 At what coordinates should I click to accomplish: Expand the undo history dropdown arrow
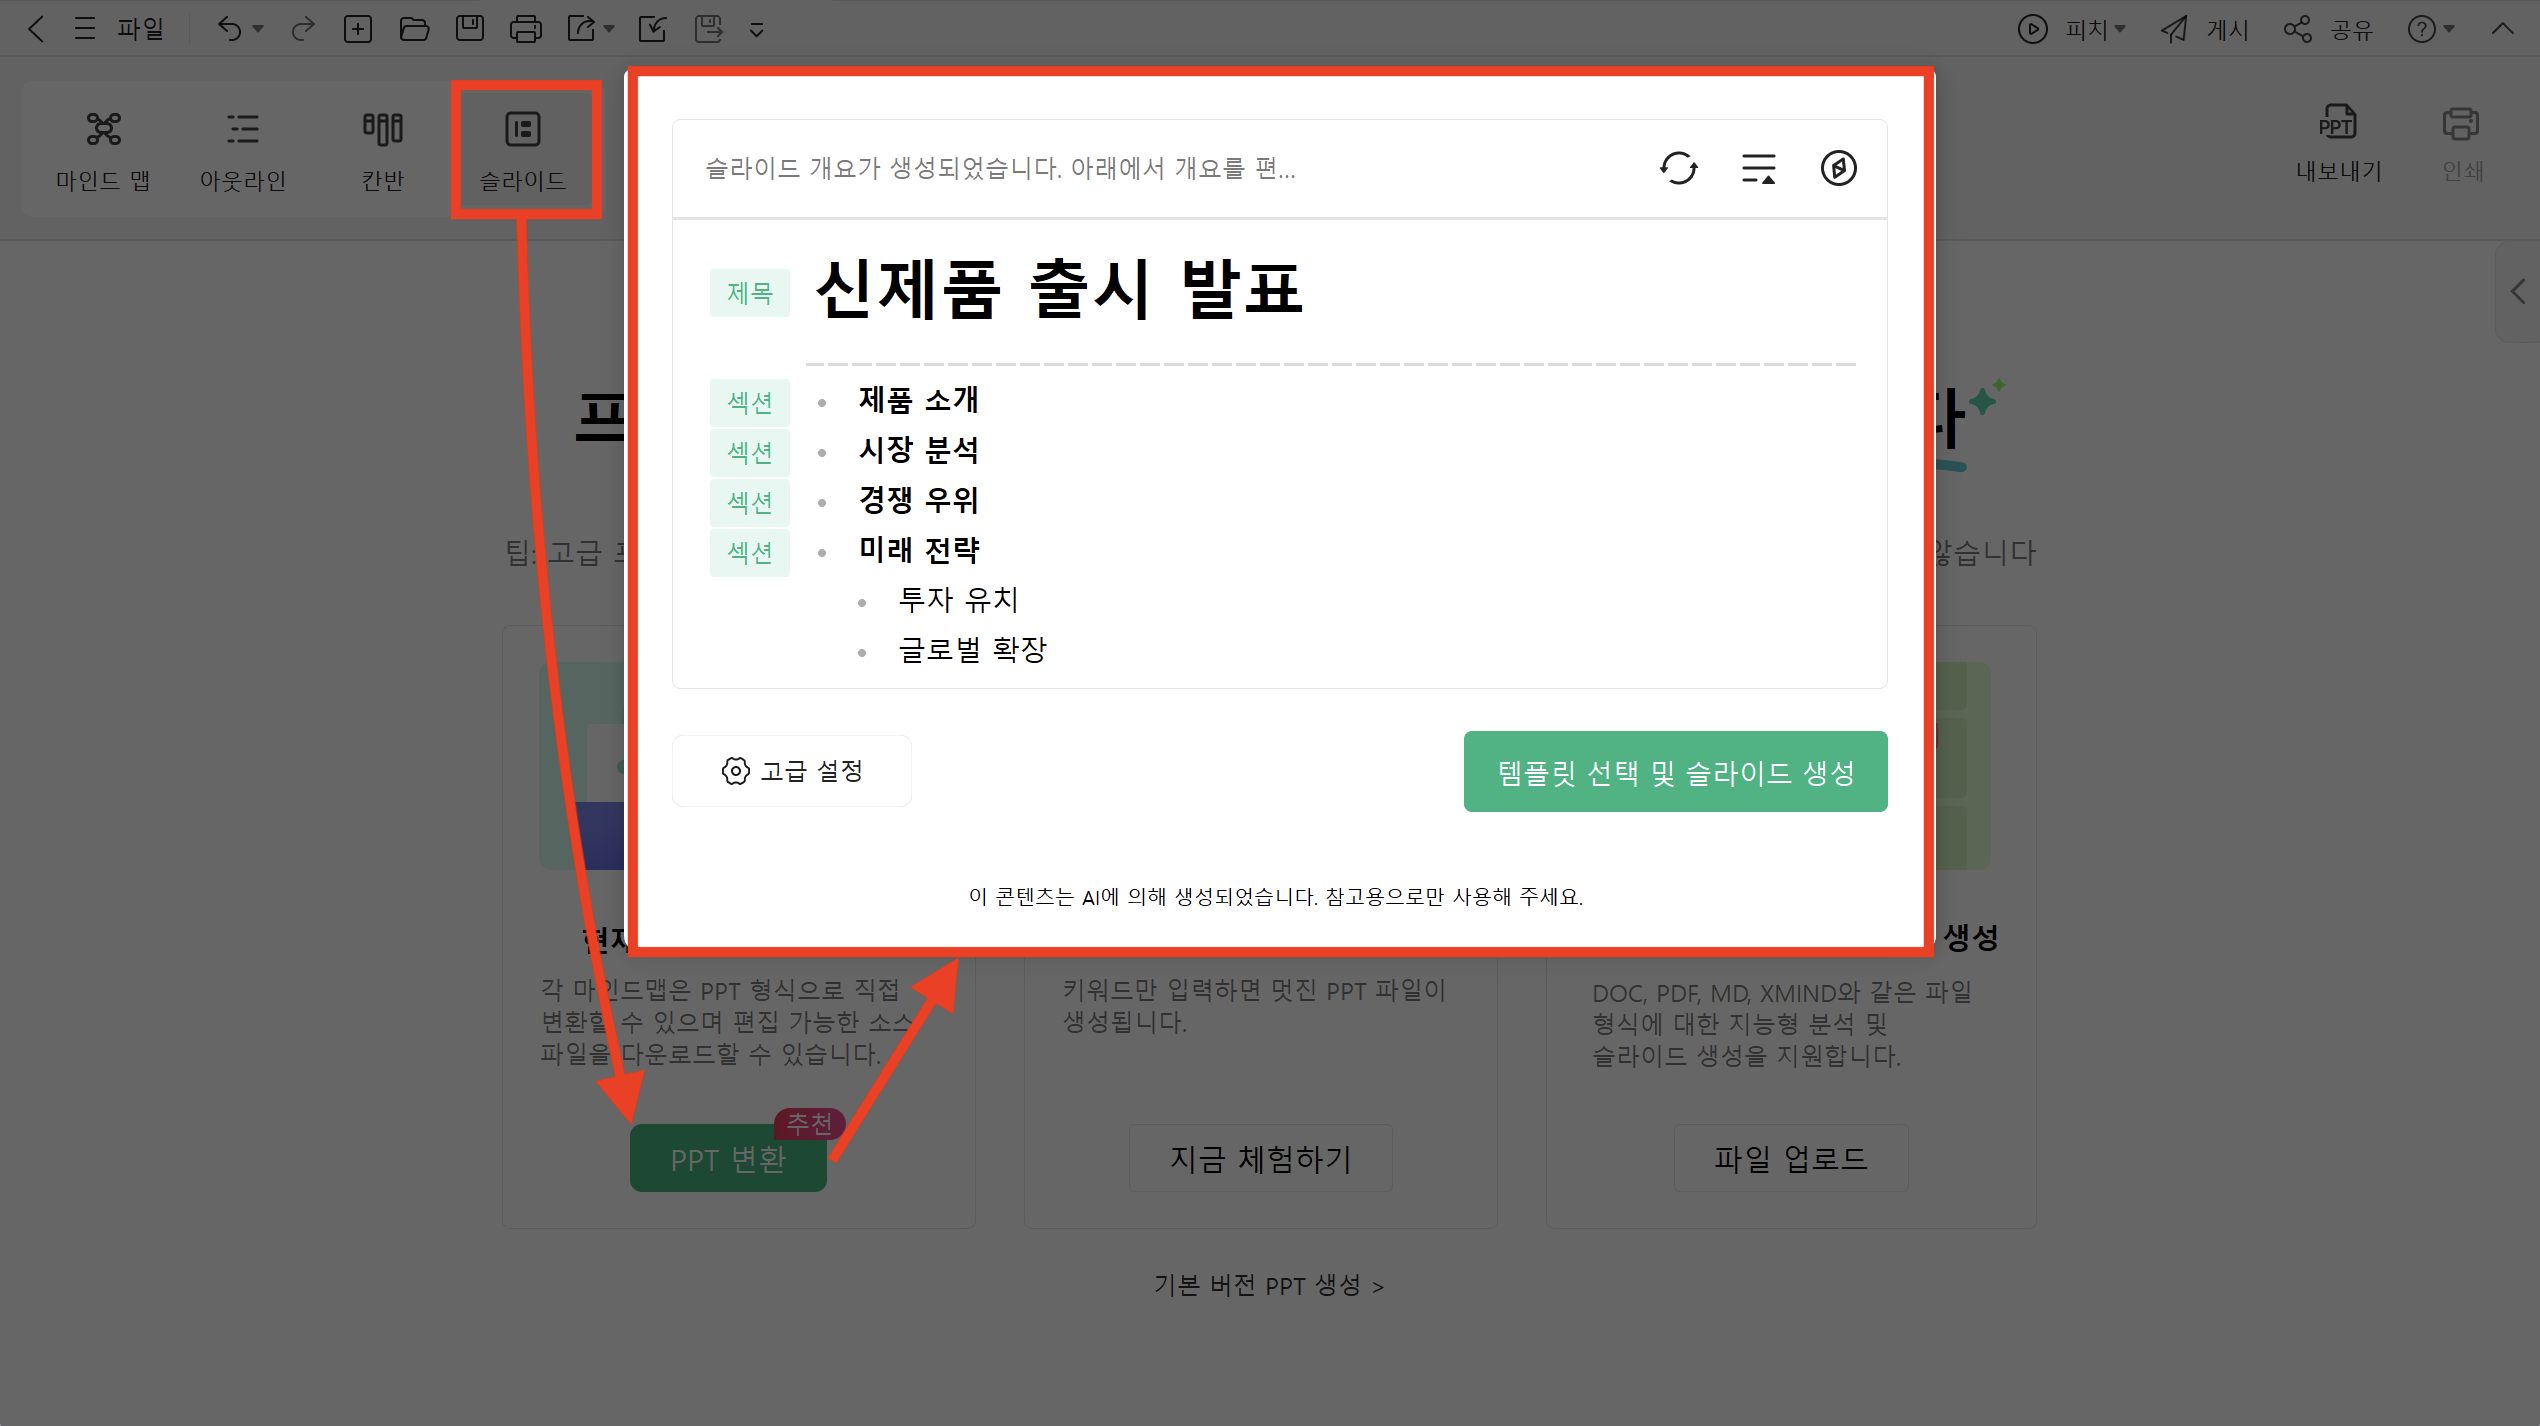[258, 29]
